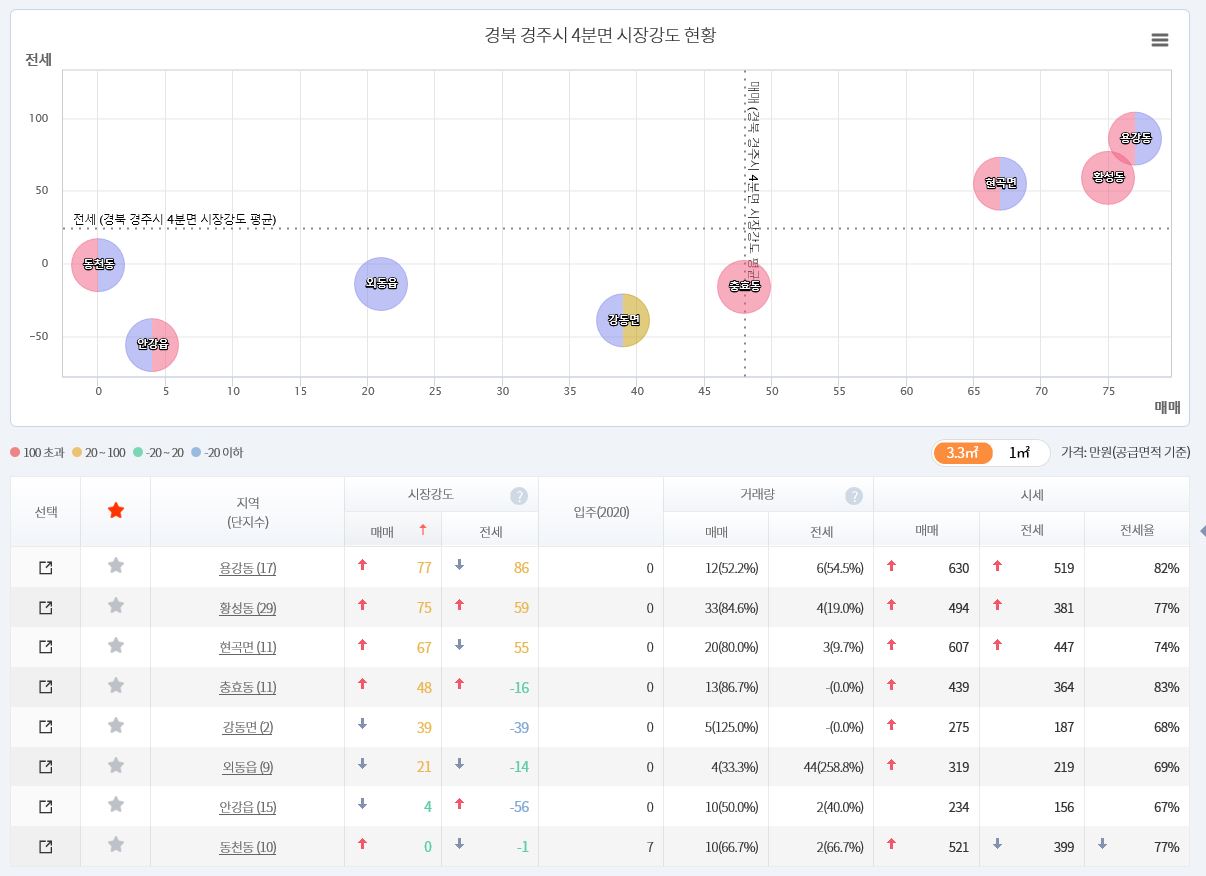Favorite the 동천동 row star

coord(116,846)
